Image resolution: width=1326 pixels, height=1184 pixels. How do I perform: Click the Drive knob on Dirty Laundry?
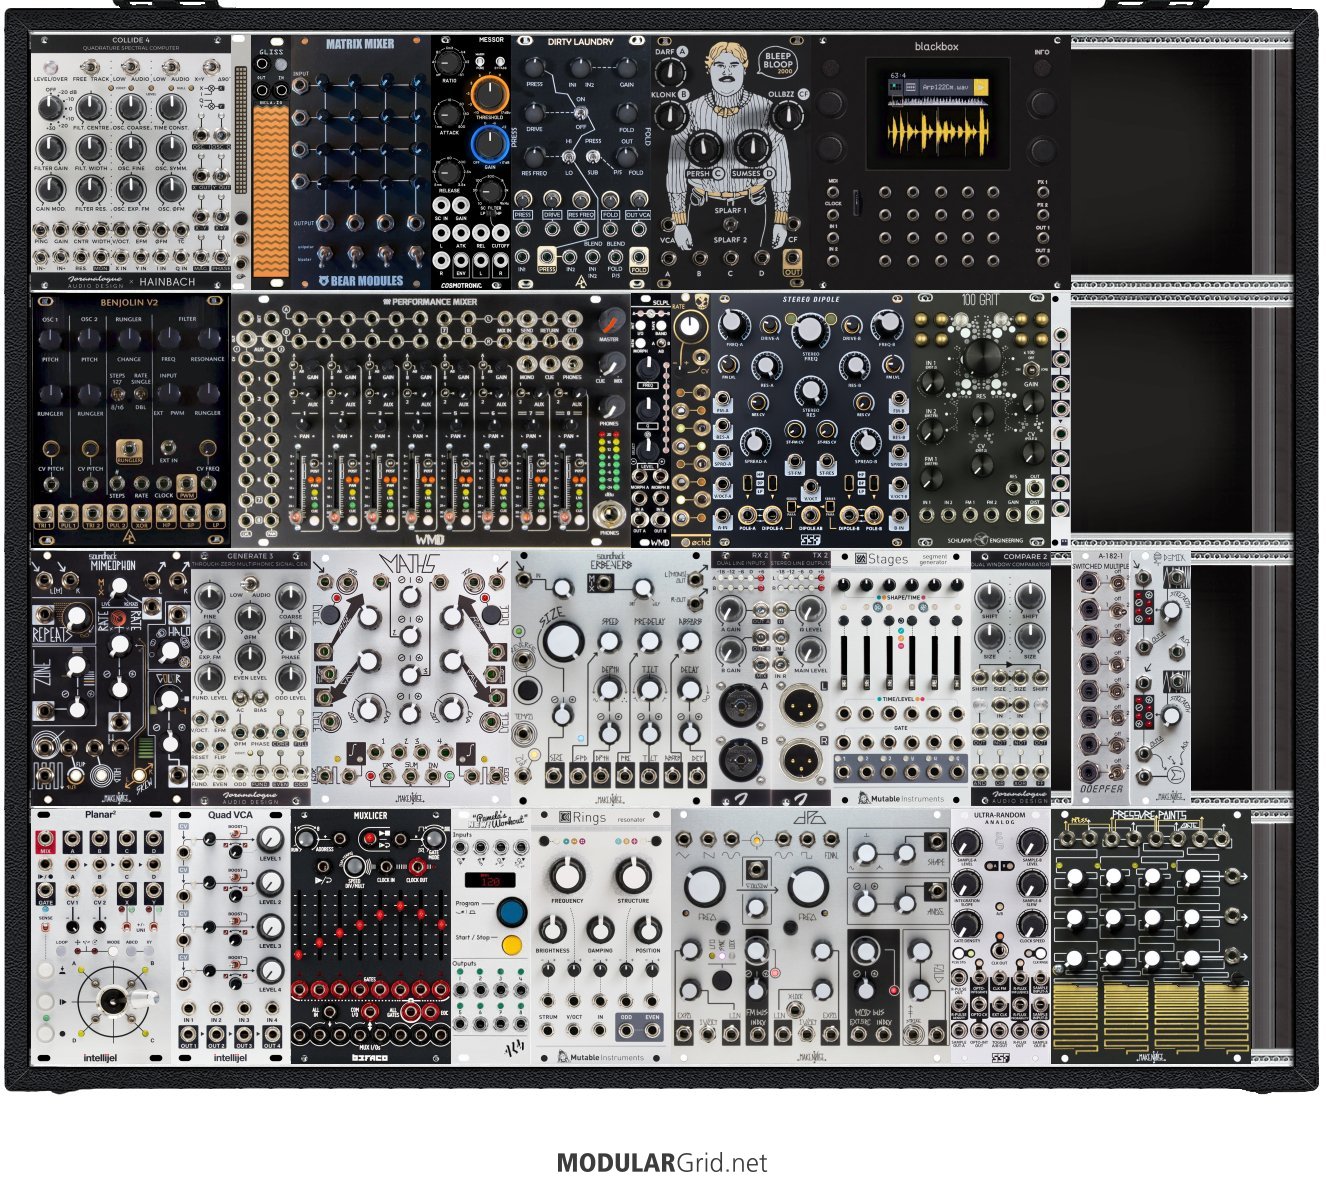coord(536,112)
